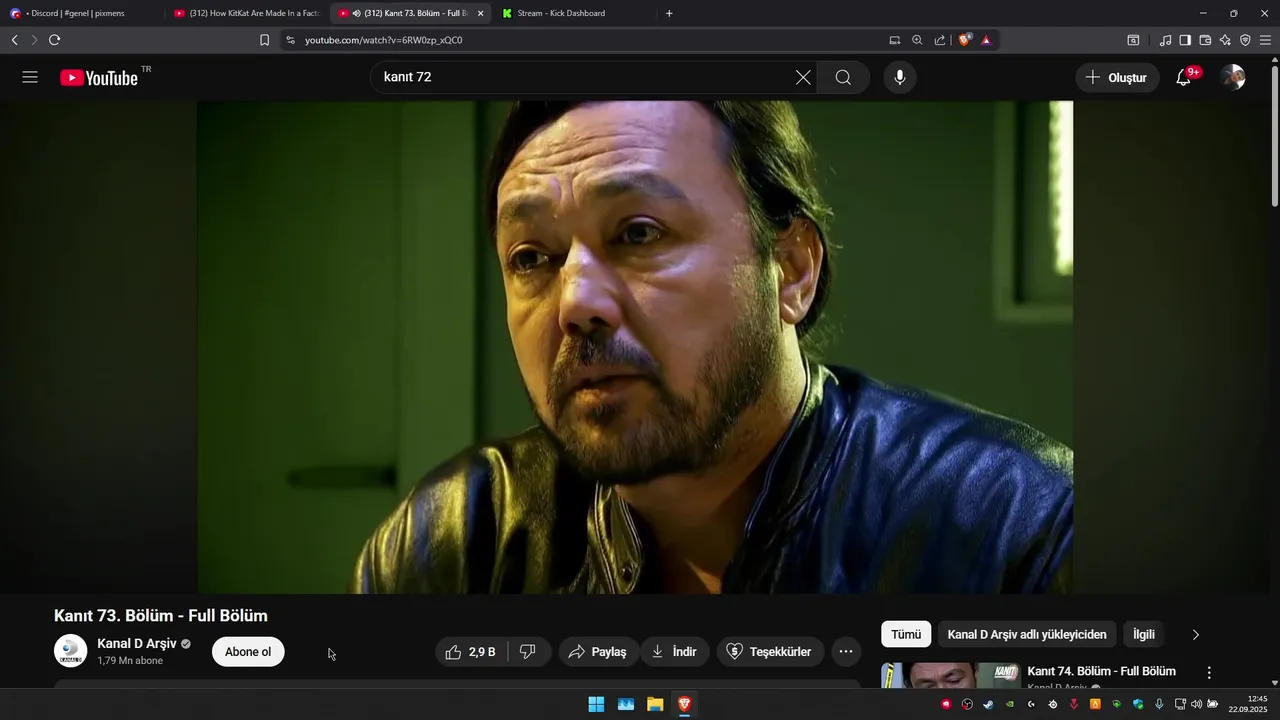The height and width of the screenshot is (720, 1280).
Task: Open the Brave Rewards triangle icon
Action: click(986, 40)
